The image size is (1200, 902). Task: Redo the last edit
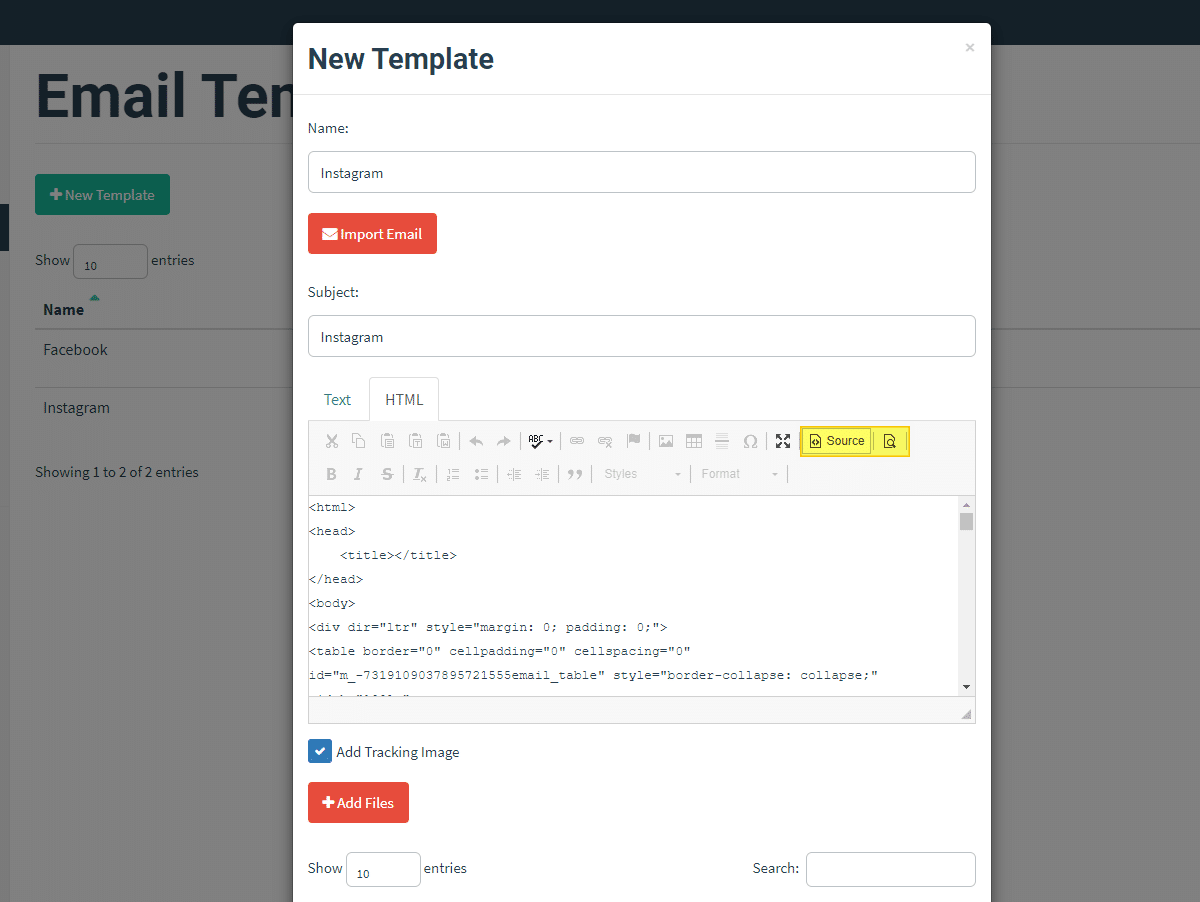tap(504, 441)
